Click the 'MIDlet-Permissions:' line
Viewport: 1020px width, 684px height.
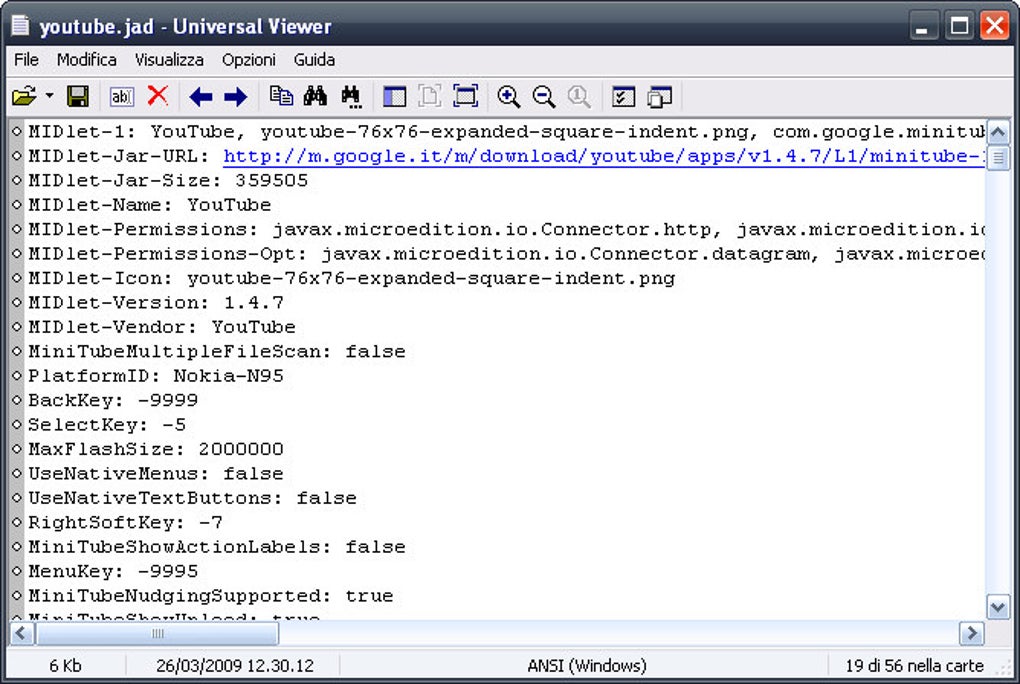pos(506,229)
